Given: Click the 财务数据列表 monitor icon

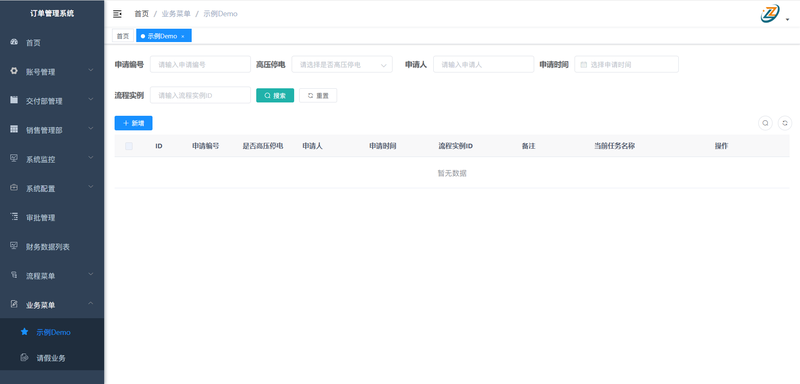Looking at the screenshot, I should click(14, 246).
